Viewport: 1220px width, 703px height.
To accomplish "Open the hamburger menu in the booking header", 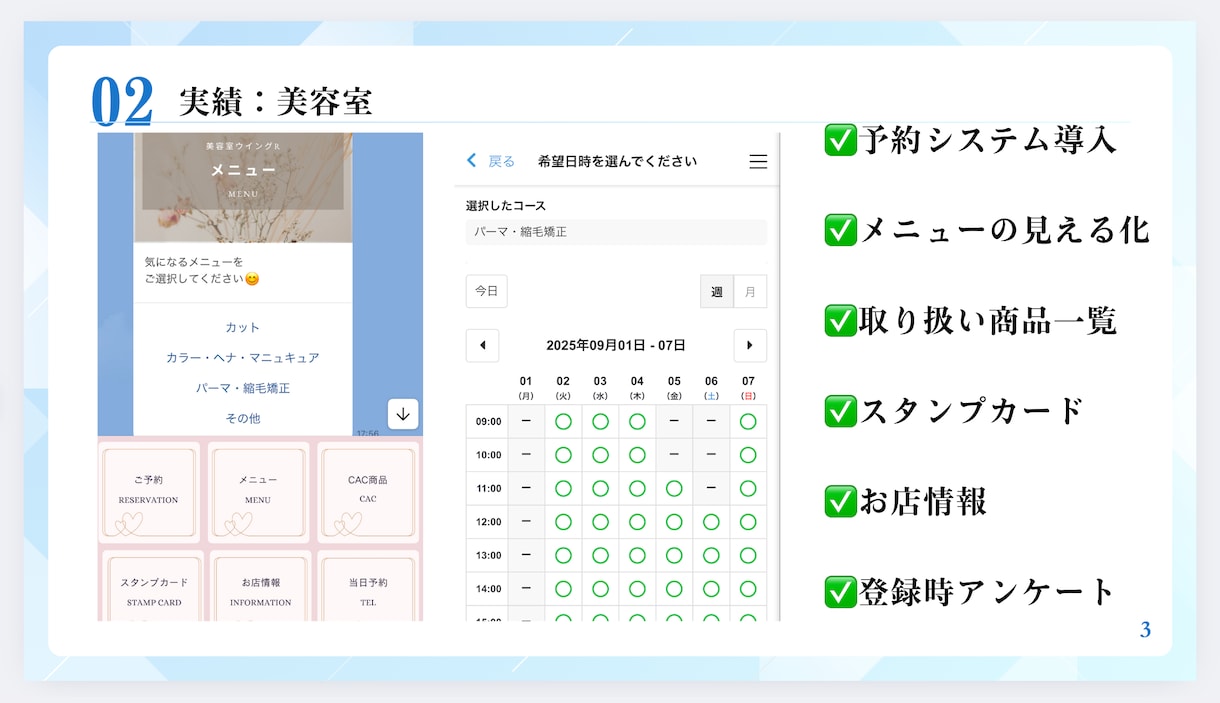I will pos(758,161).
